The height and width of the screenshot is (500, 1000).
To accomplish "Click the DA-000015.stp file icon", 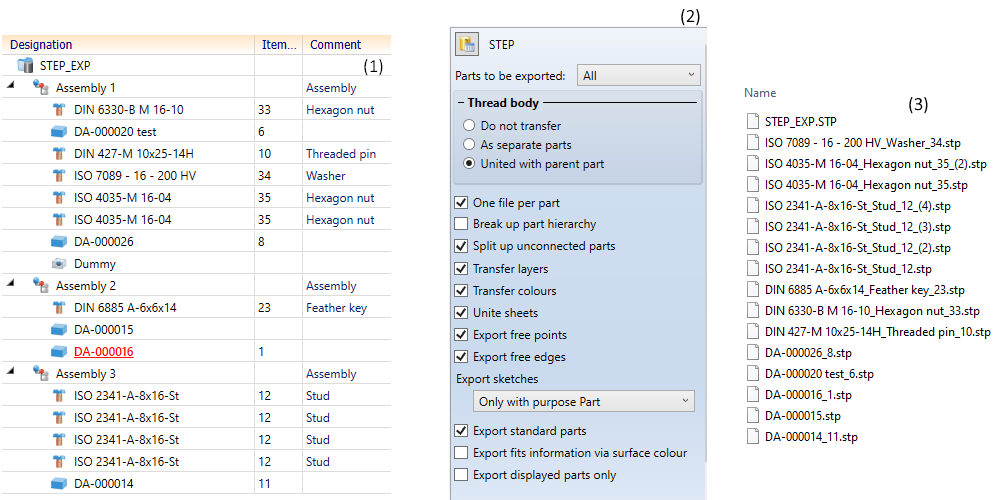I will point(753,415).
